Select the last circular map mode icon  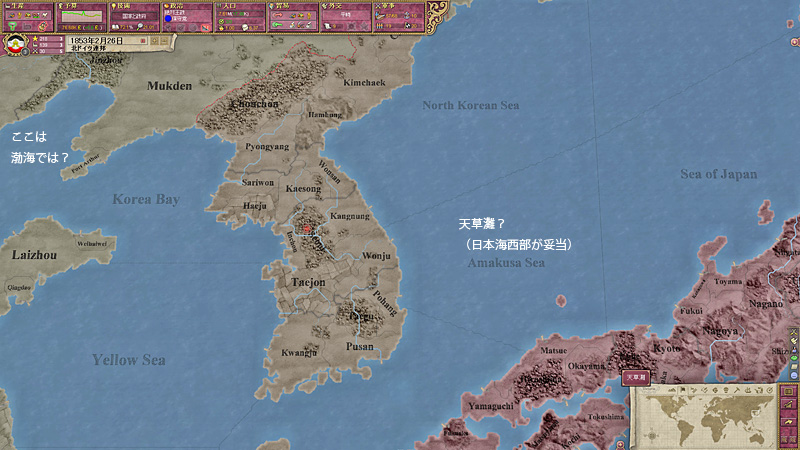pyautogui.click(x=769, y=390)
